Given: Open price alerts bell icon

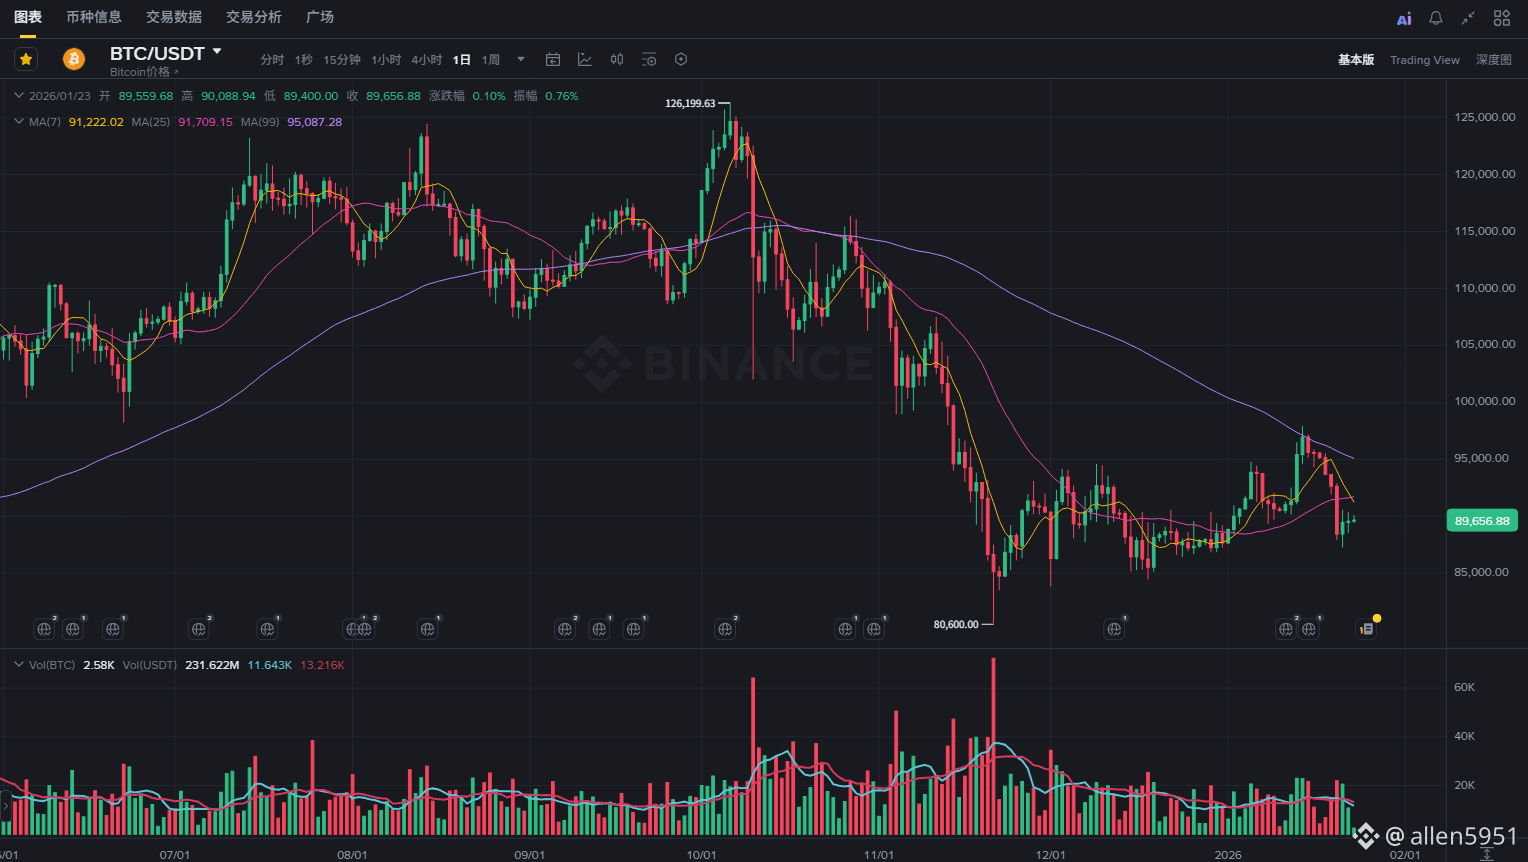Looking at the screenshot, I should (x=1435, y=18).
